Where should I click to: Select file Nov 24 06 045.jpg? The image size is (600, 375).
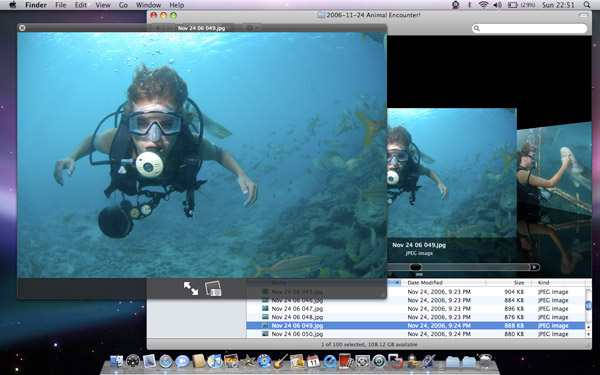[x=297, y=292]
